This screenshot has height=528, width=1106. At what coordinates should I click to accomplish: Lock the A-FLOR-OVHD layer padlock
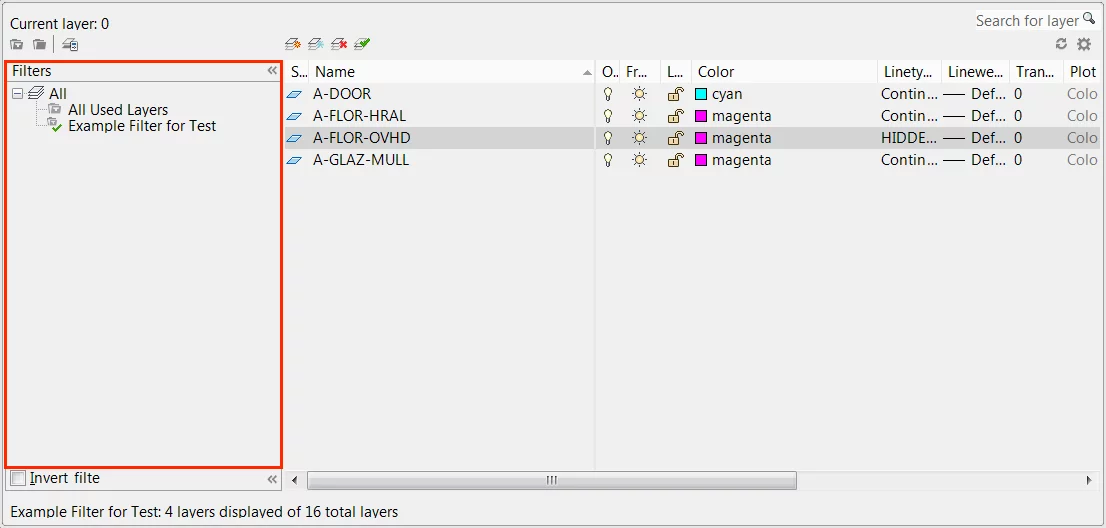[x=676, y=138]
